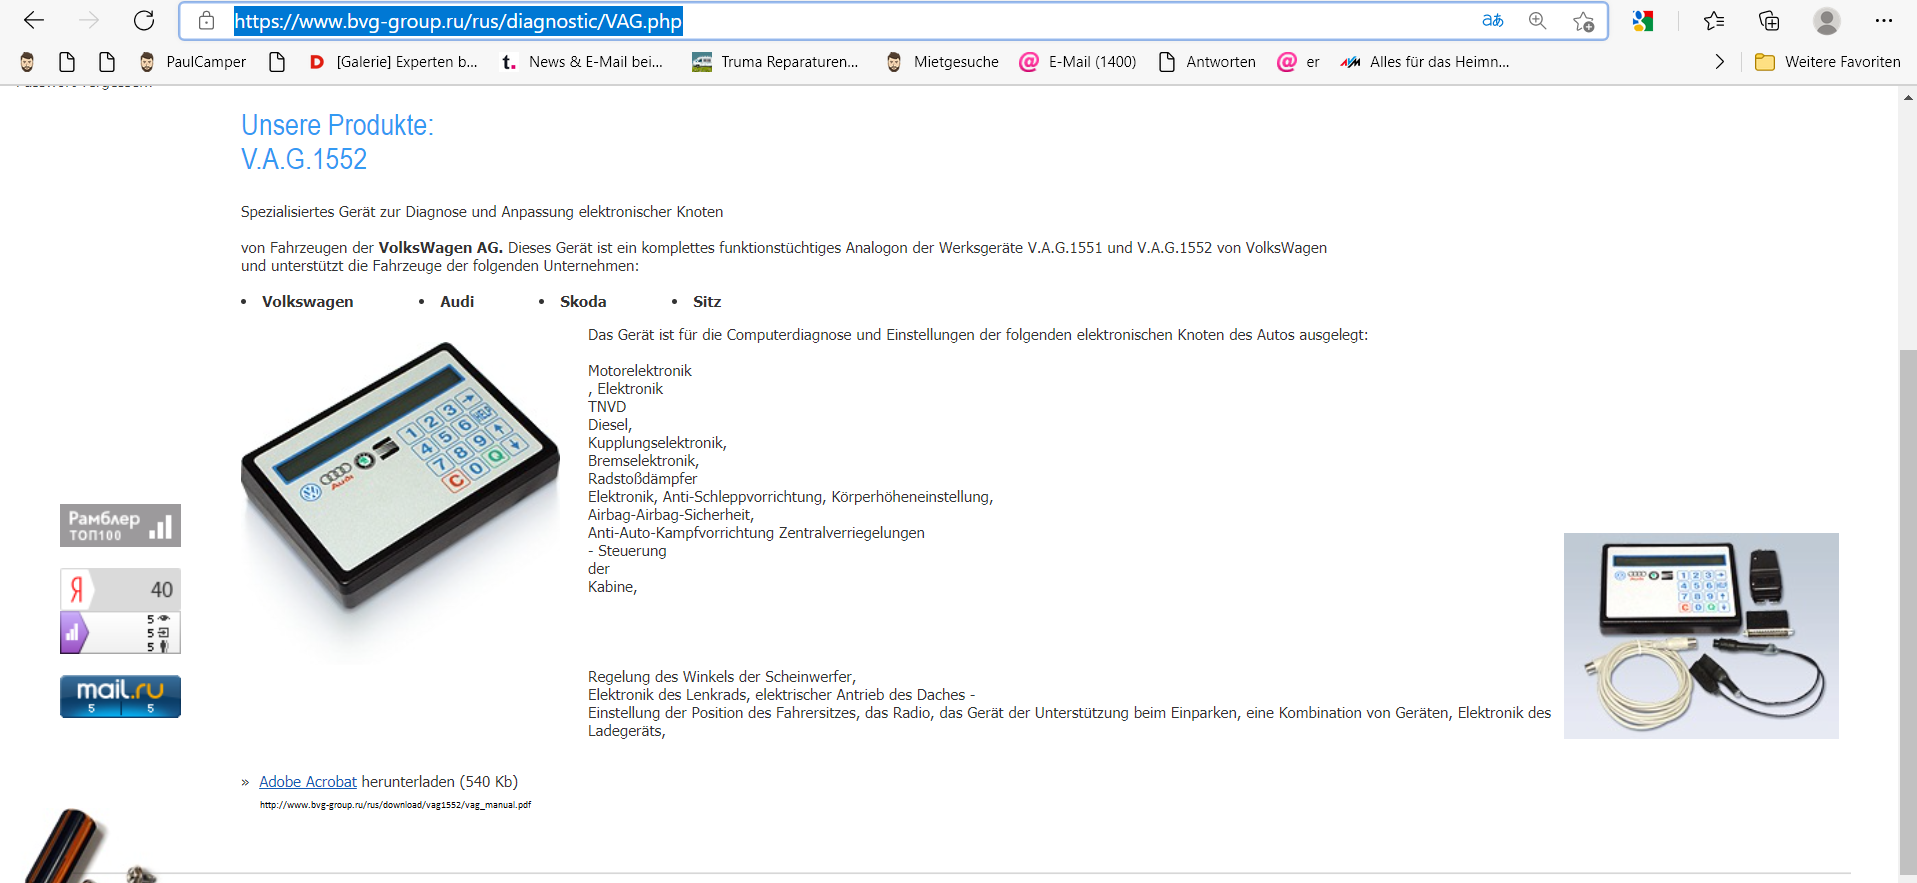Open the favorites list icon
1917x883 pixels.
tap(1714, 21)
